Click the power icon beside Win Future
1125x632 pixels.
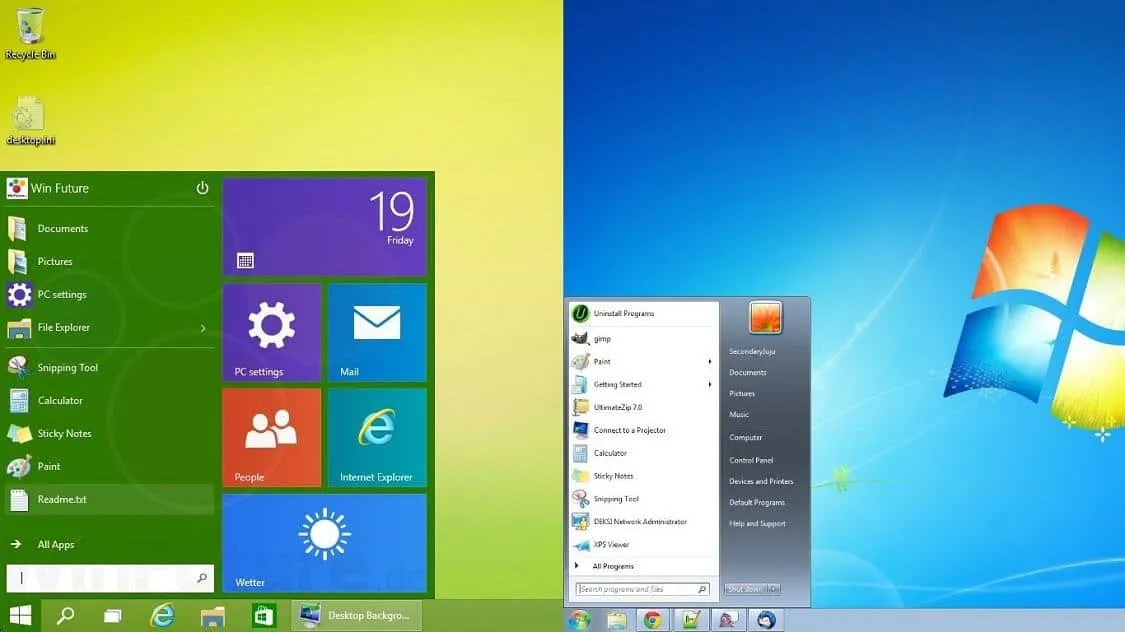click(202, 188)
